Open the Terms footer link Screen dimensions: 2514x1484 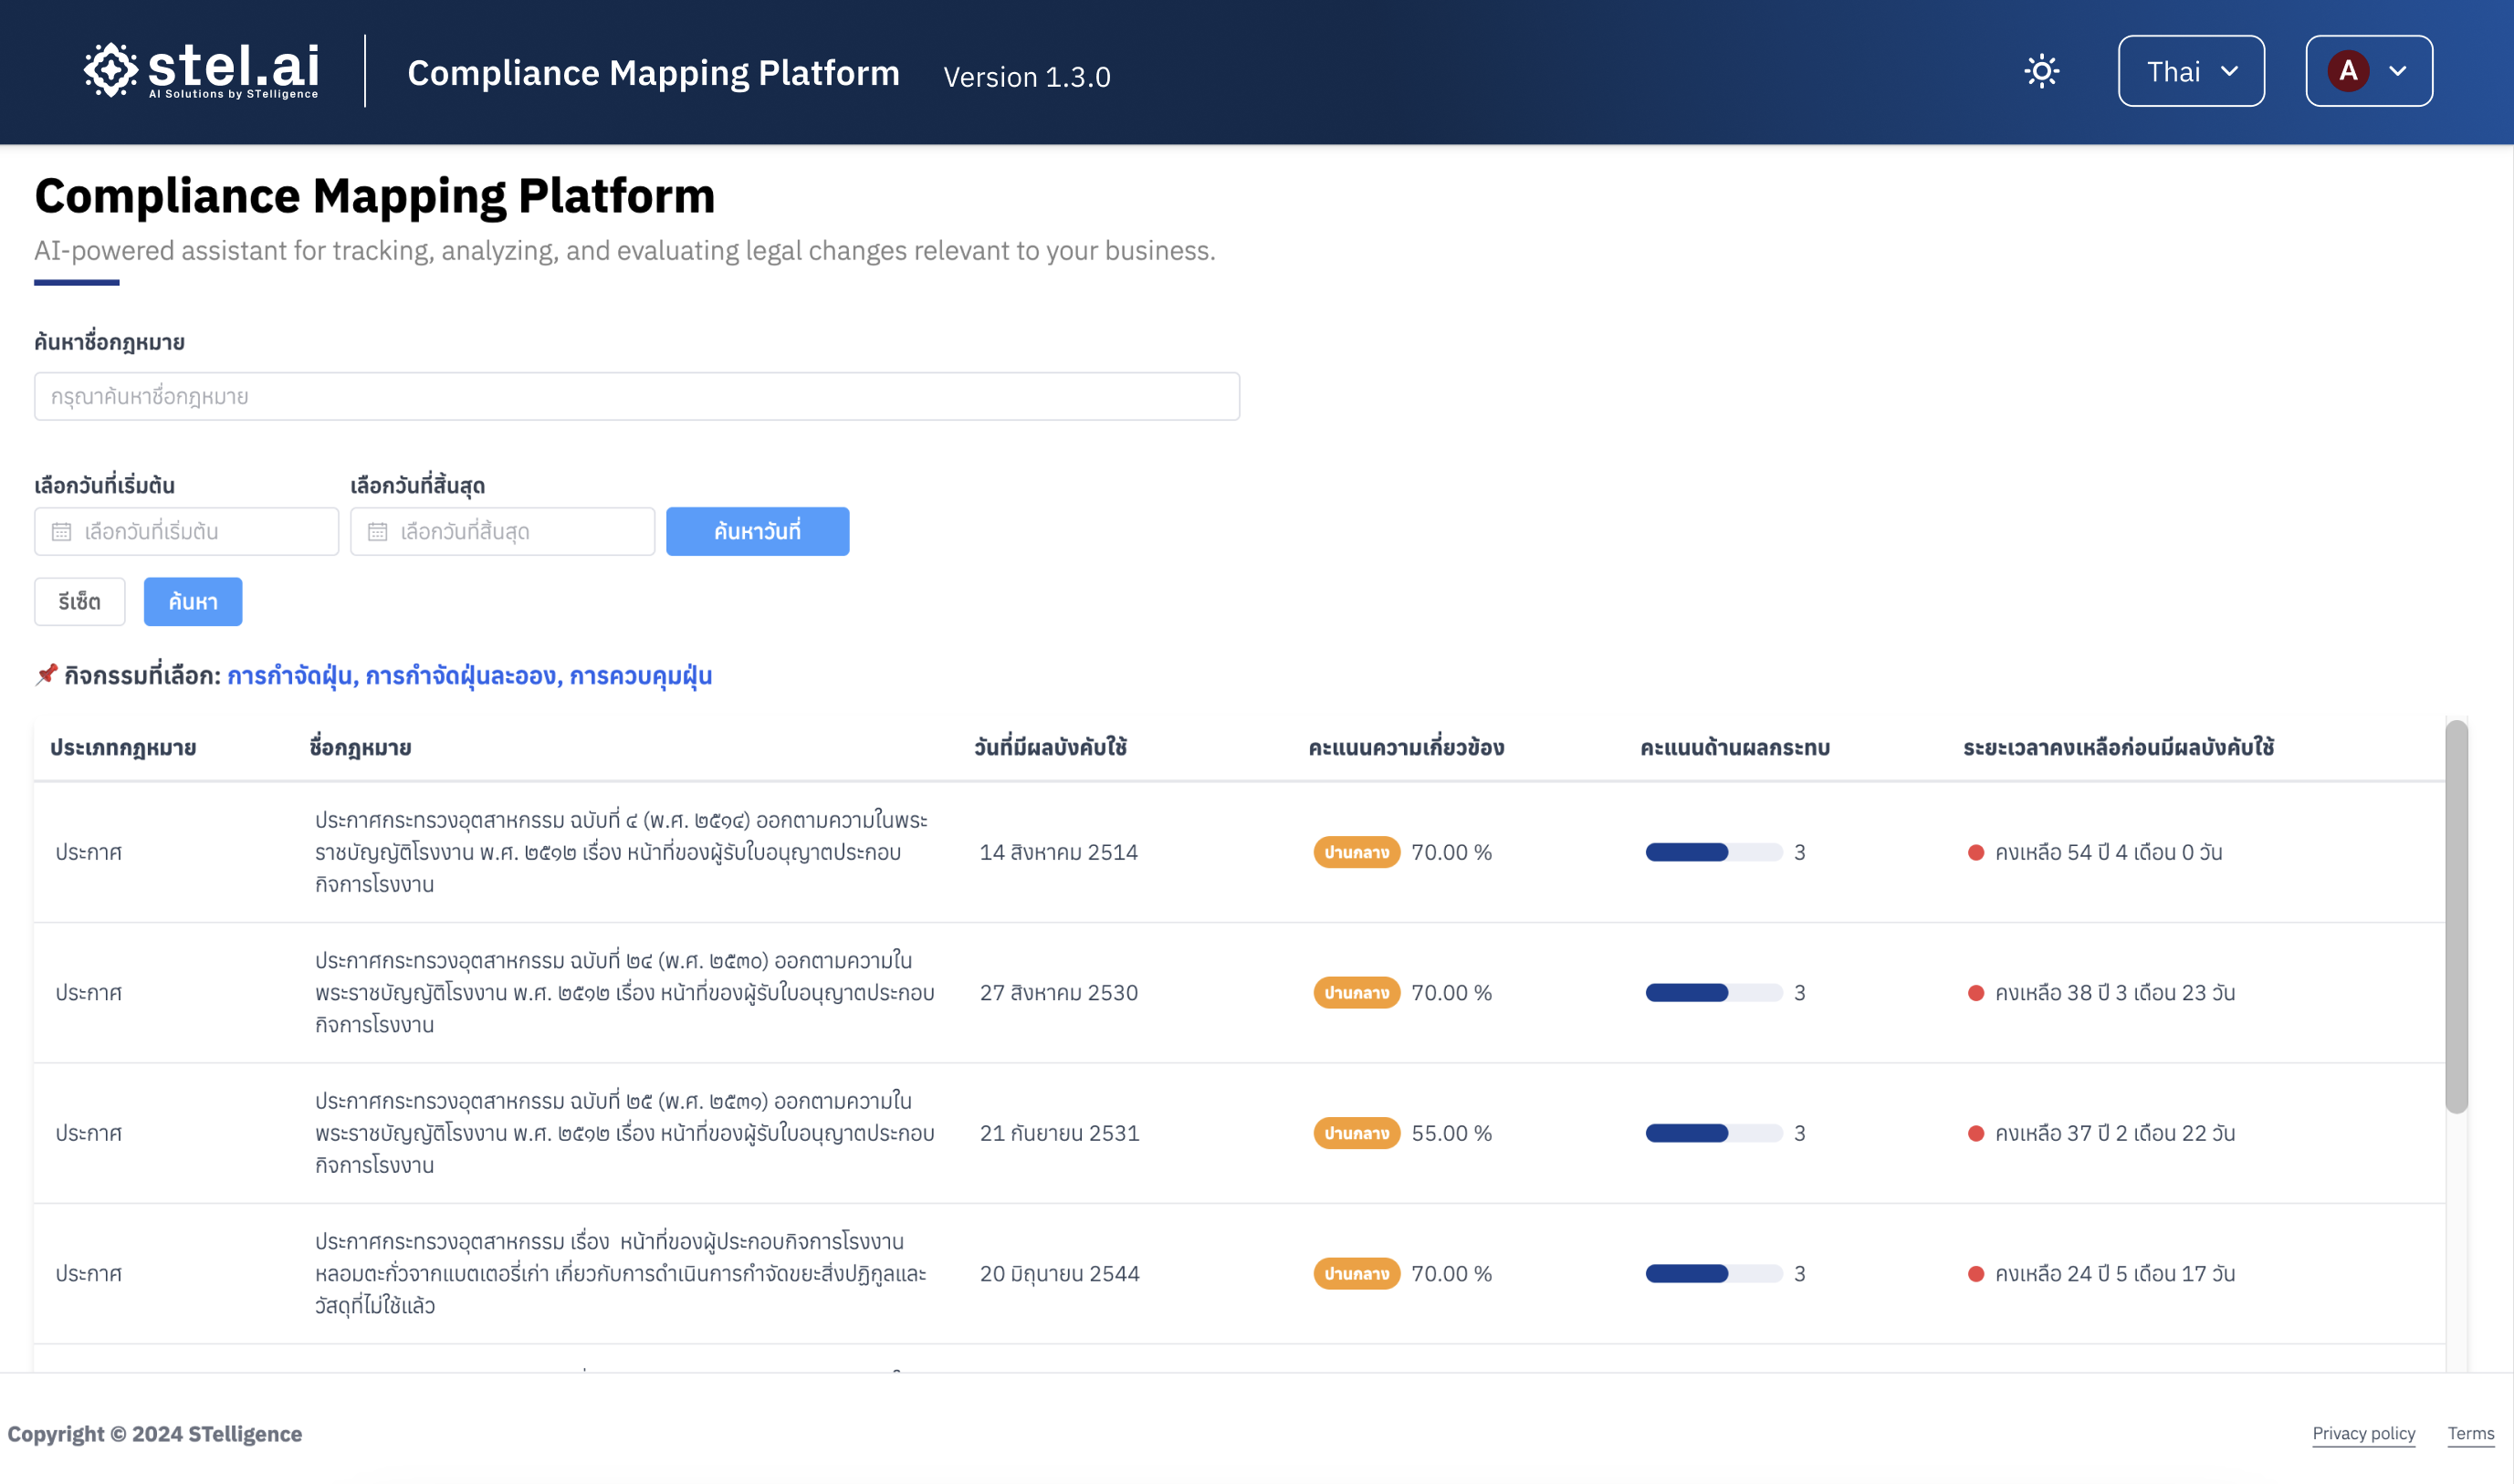[2470, 1433]
